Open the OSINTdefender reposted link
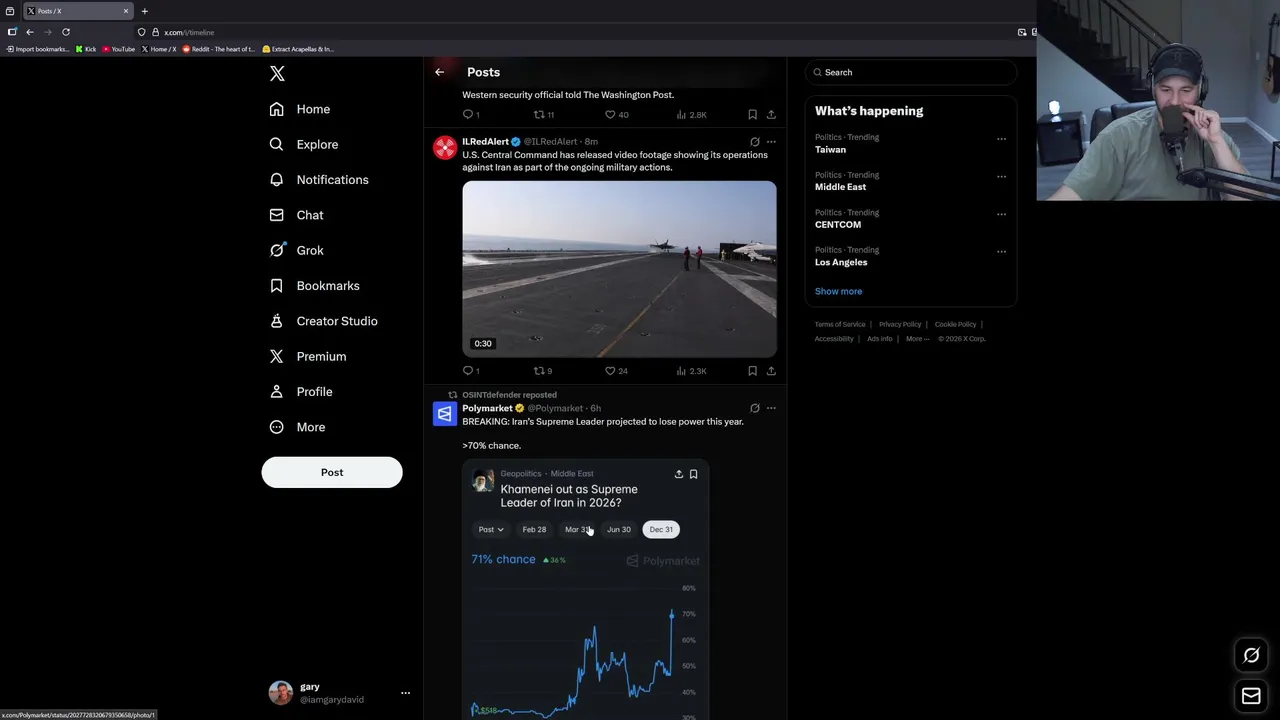The width and height of the screenshot is (1280, 720). [x=509, y=395]
